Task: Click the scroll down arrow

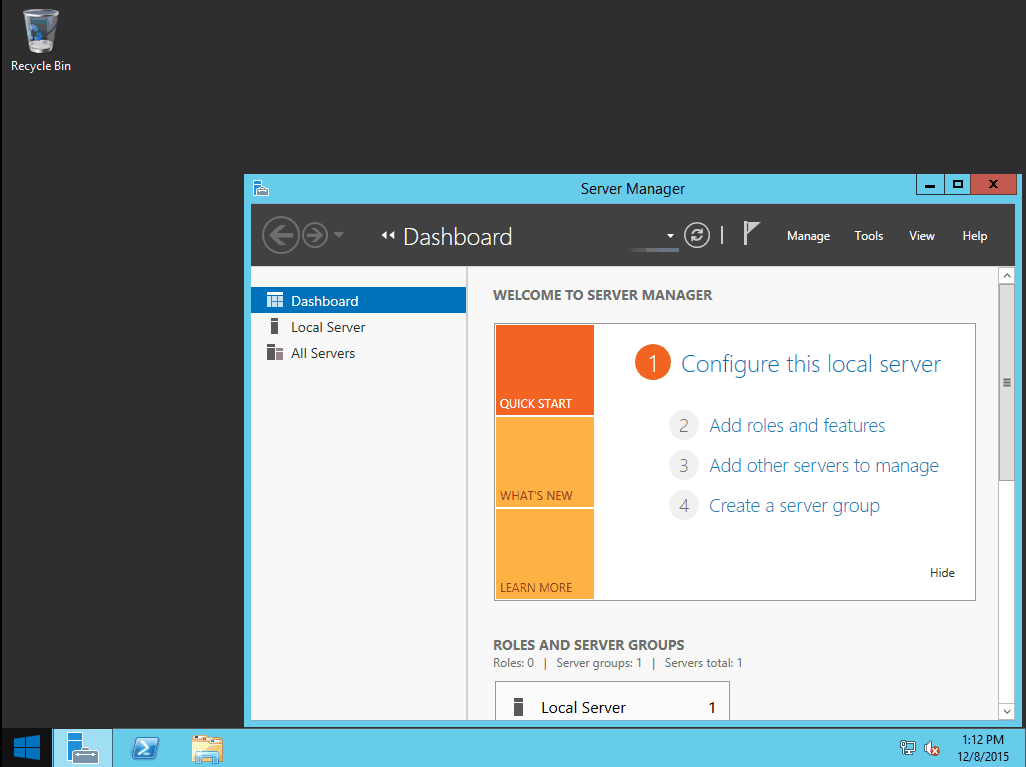Action: tap(1007, 711)
